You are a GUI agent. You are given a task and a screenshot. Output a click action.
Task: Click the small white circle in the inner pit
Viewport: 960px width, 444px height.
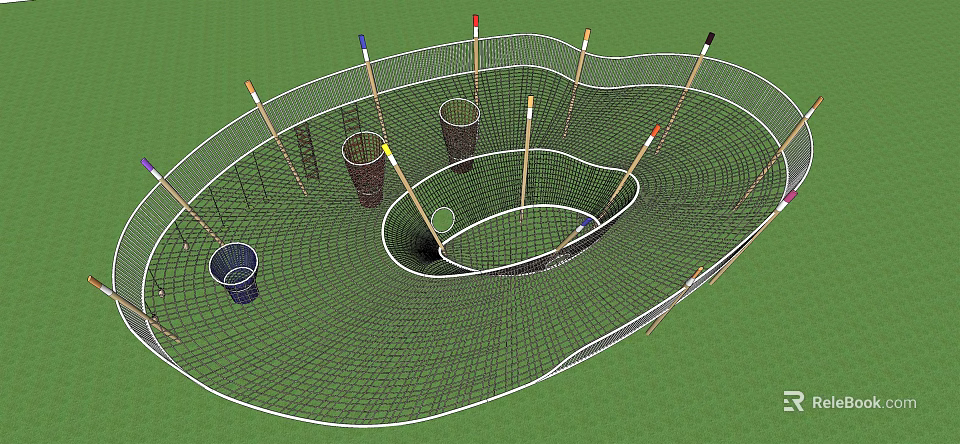[x=443, y=219]
